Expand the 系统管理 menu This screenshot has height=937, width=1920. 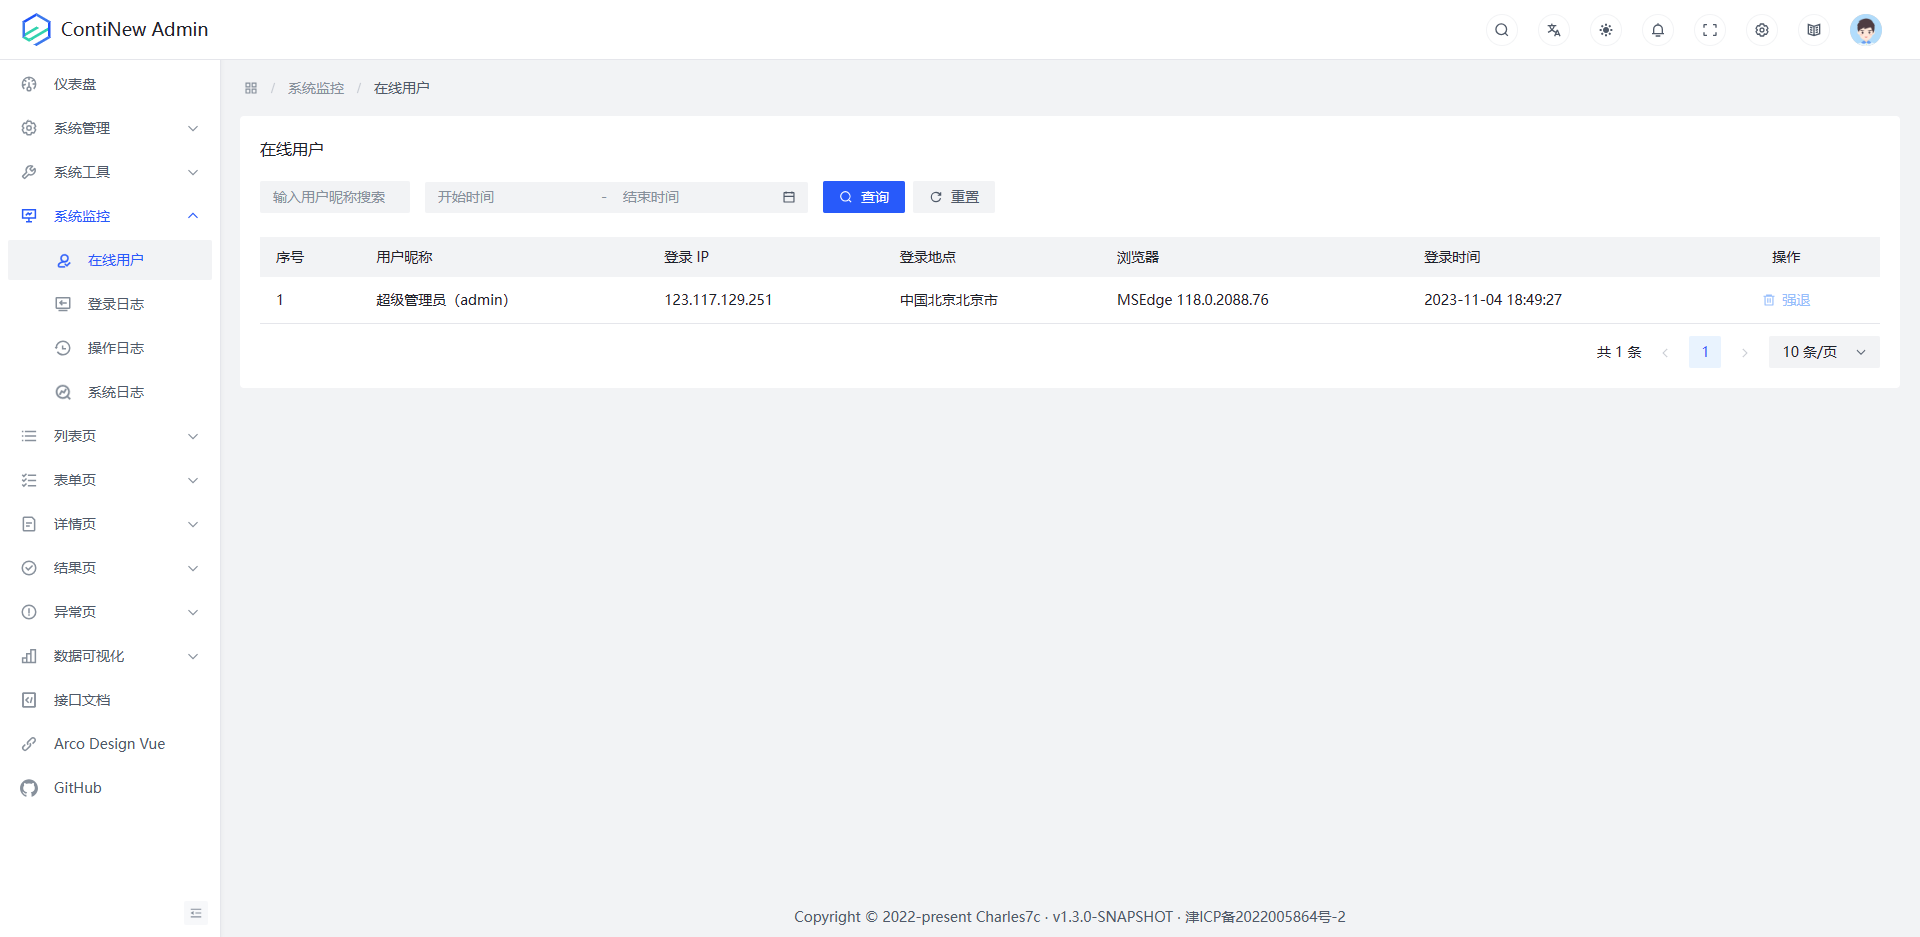109,127
